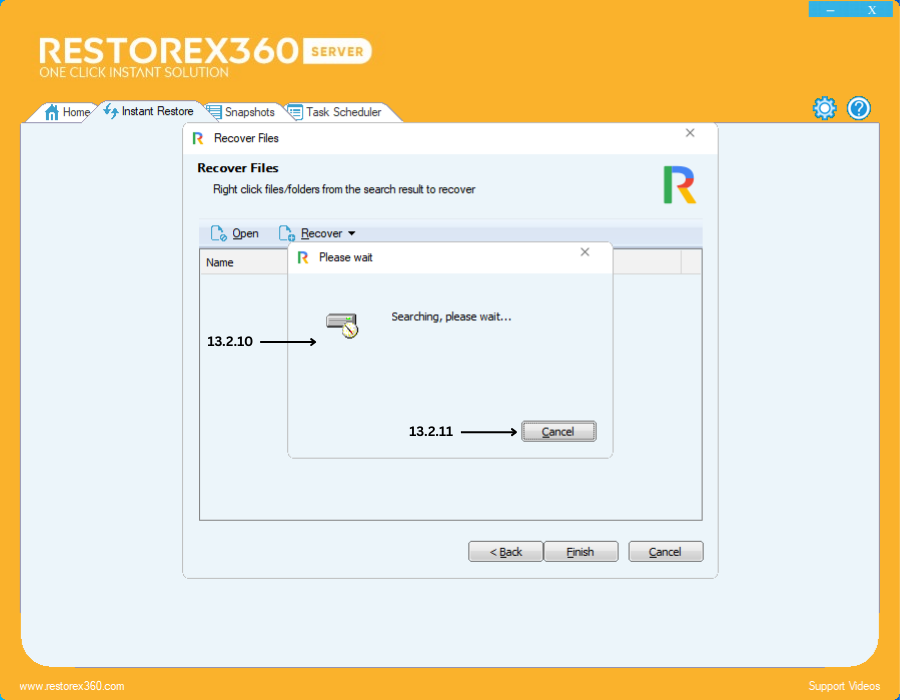
Task: Click the 'Searching, please wait…' message
Action: (x=451, y=317)
